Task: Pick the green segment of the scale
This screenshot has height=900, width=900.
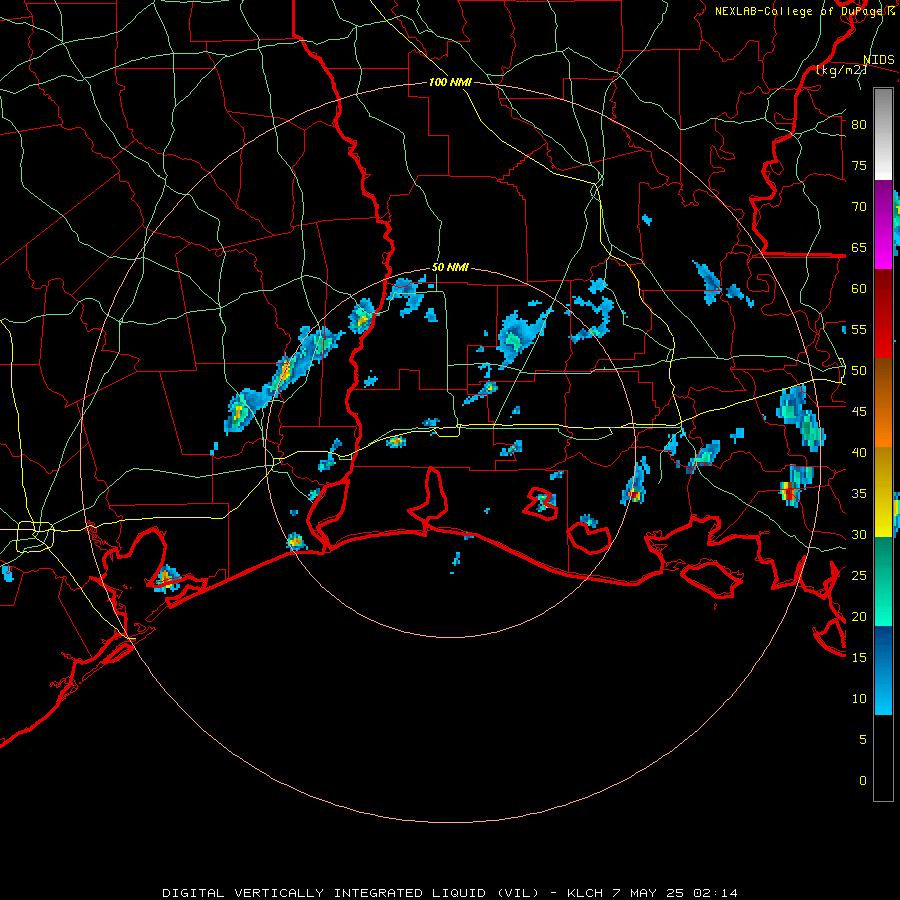Action: (x=883, y=581)
